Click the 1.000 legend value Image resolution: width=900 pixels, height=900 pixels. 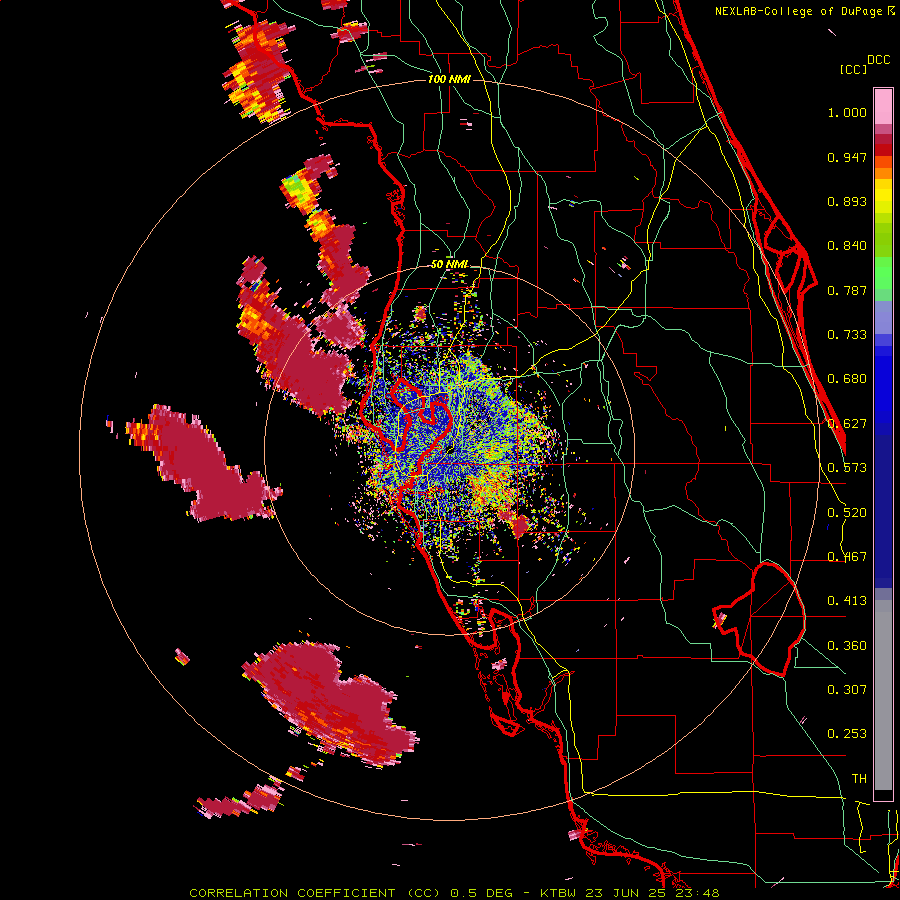point(847,112)
